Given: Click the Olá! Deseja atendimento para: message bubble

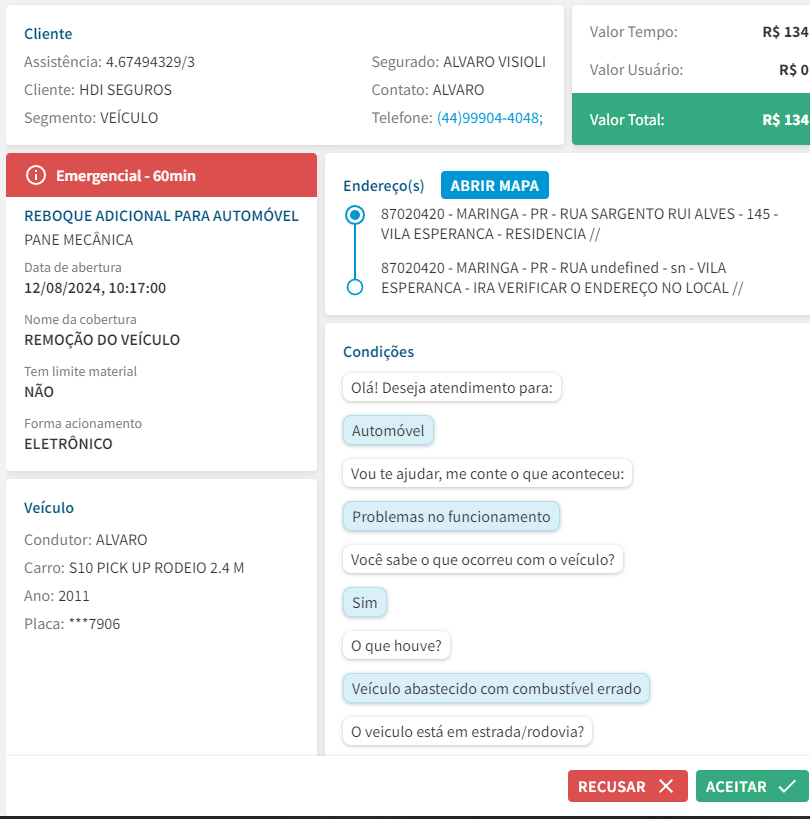Looking at the screenshot, I should (x=451, y=388).
